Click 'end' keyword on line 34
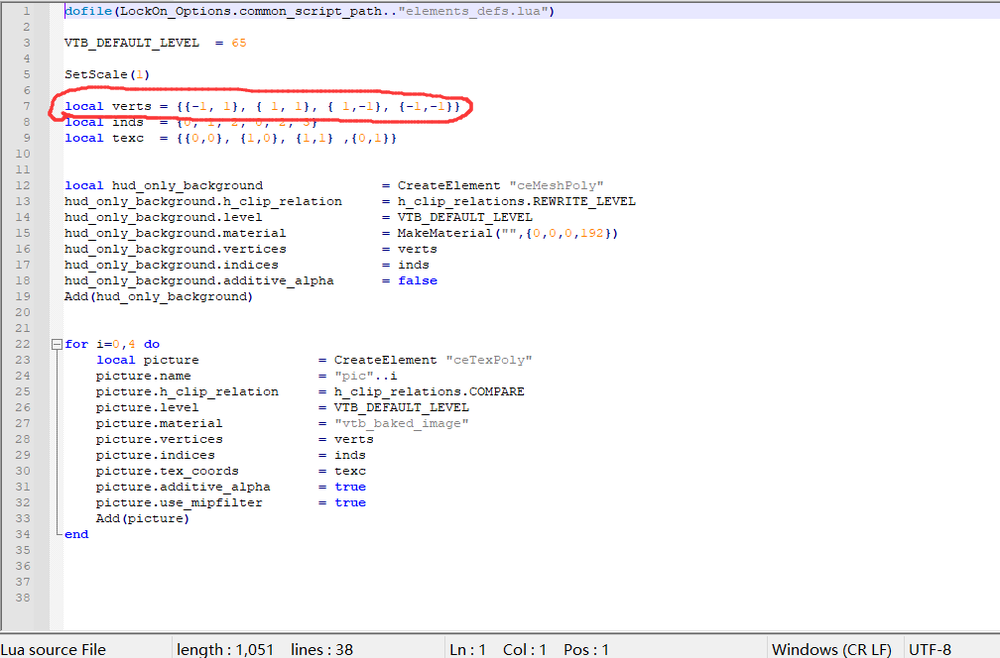This screenshot has width=1000, height=658. pyautogui.click(x=77, y=534)
